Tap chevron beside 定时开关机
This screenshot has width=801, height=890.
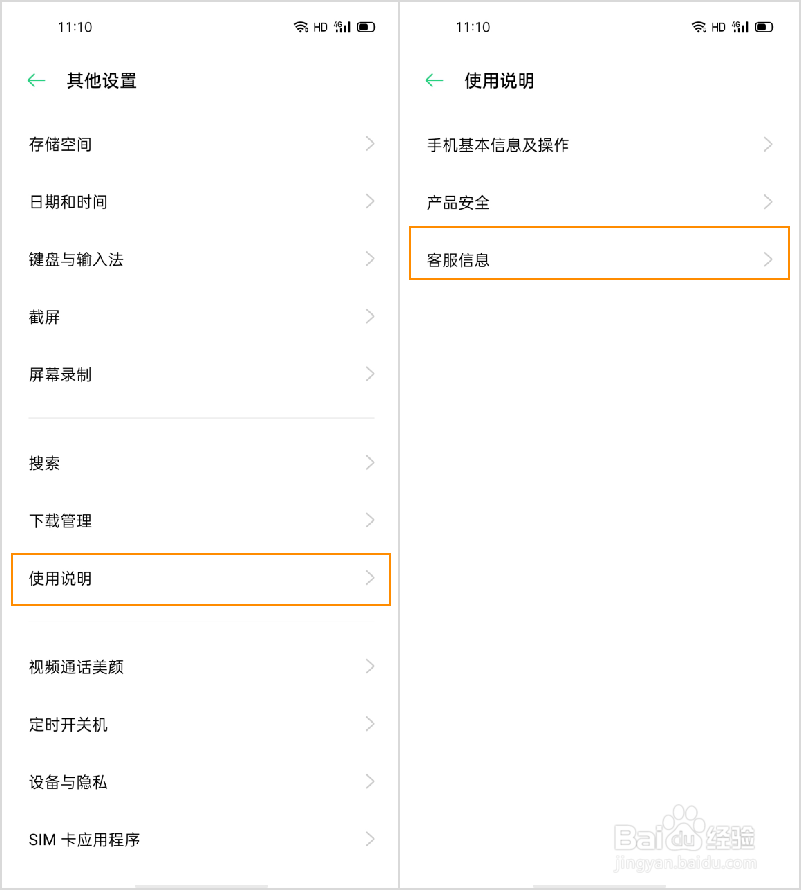[x=370, y=724]
